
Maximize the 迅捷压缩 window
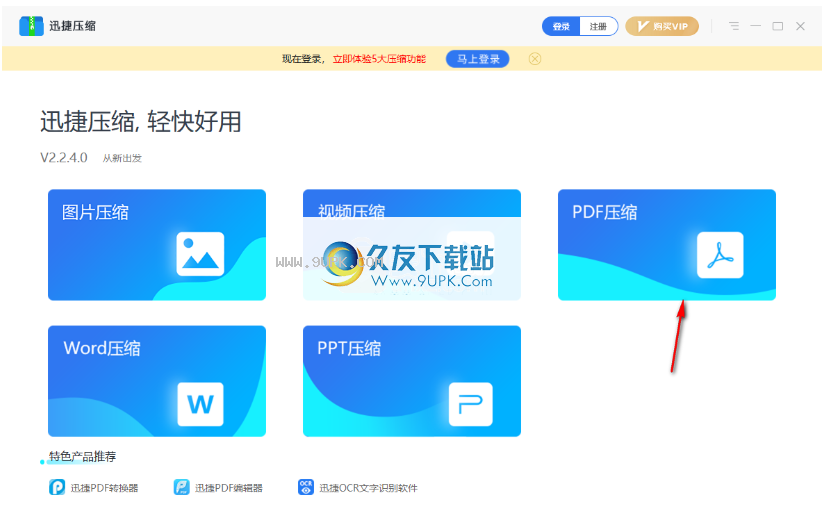point(778,26)
